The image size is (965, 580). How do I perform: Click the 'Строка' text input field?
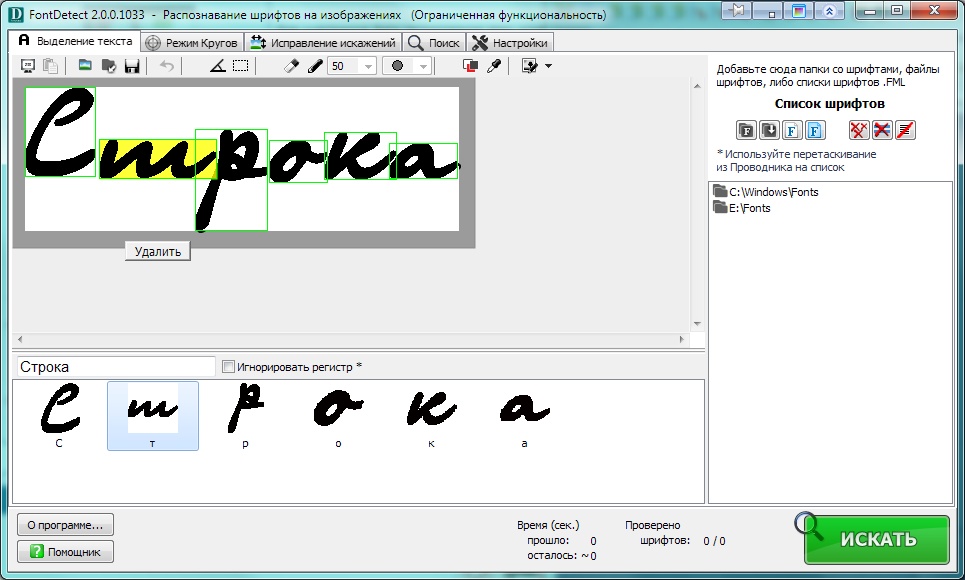coord(116,367)
